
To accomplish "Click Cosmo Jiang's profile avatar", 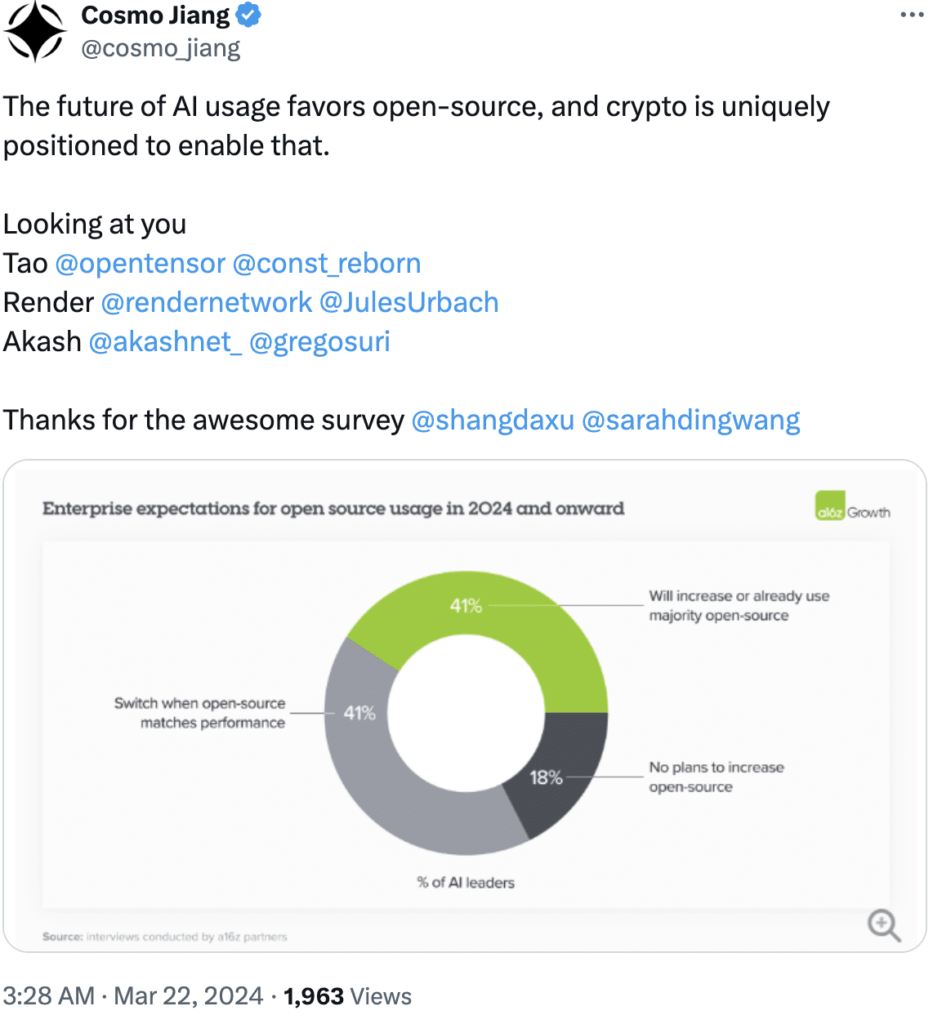I will (x=34, y=32).
